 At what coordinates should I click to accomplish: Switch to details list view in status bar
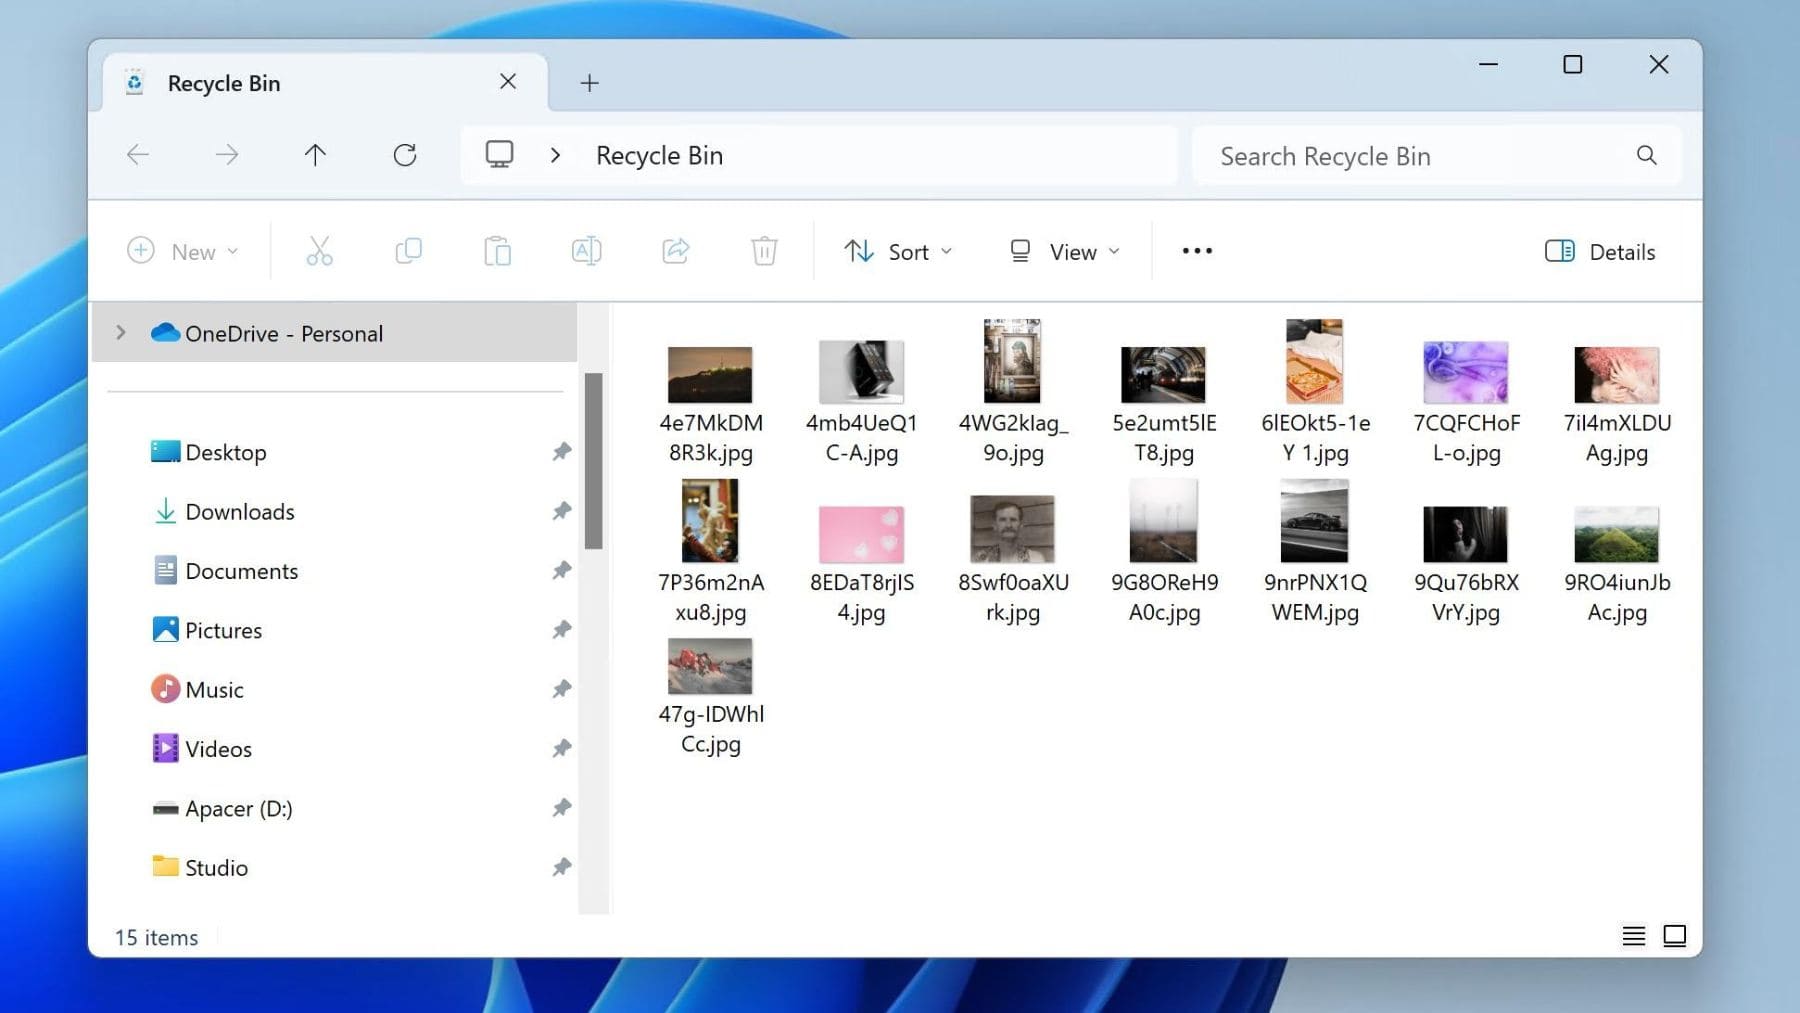(1634, 936)
